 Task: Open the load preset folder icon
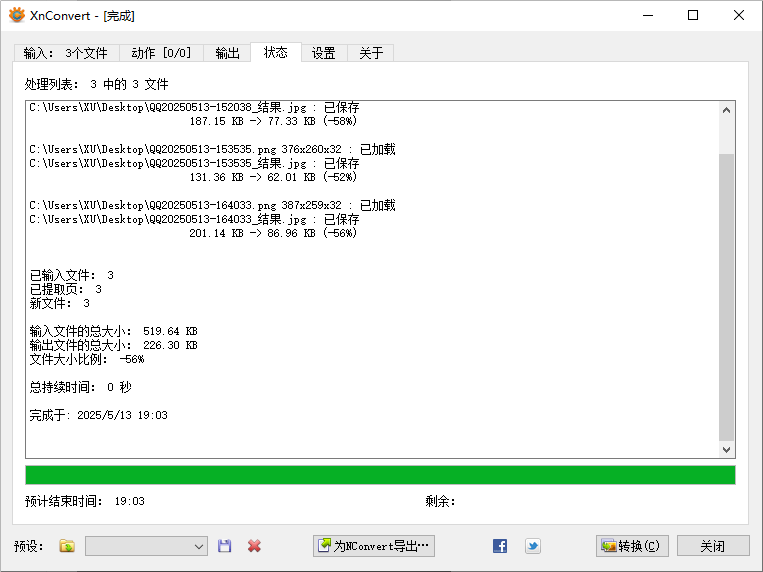[67, 546]
